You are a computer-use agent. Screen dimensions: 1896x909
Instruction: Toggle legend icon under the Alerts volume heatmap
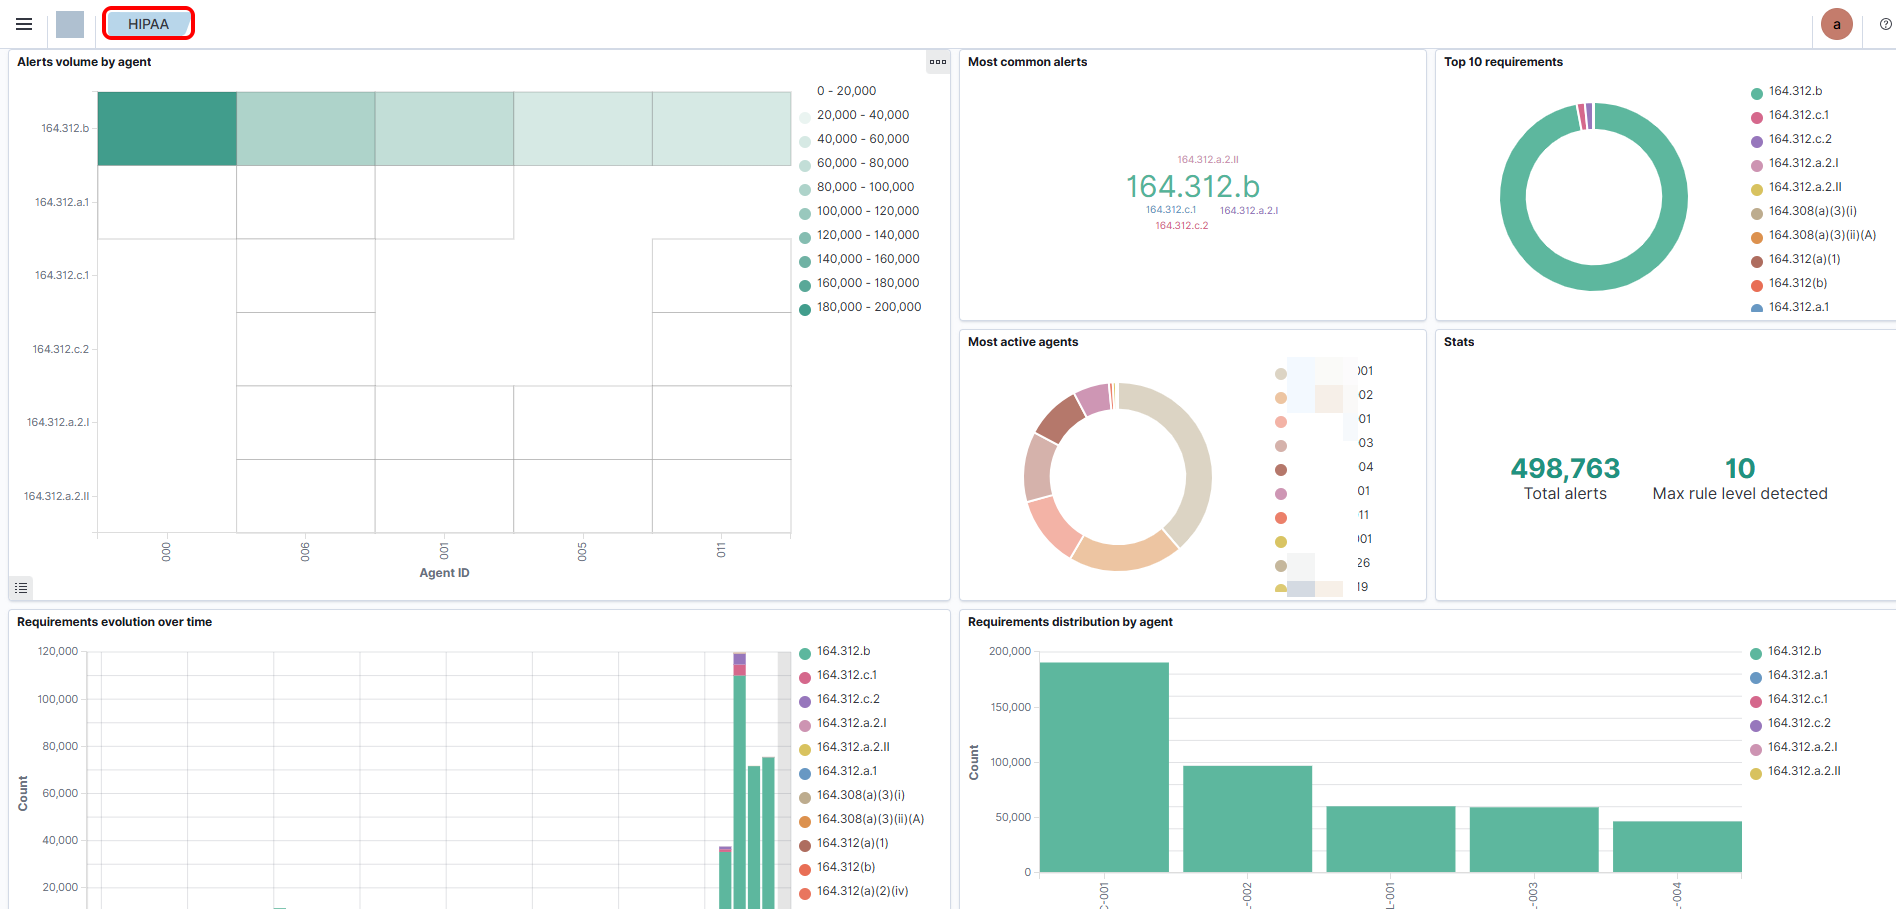coord(21,588)
